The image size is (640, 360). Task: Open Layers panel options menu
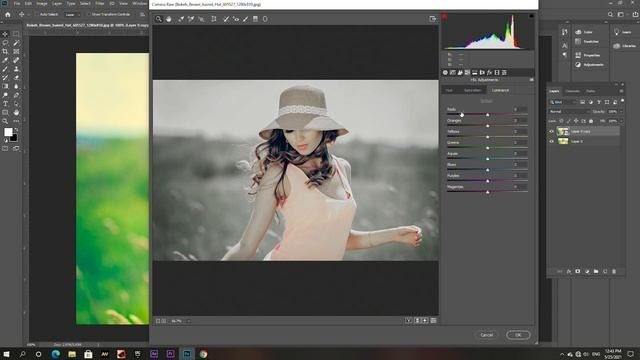621,91
